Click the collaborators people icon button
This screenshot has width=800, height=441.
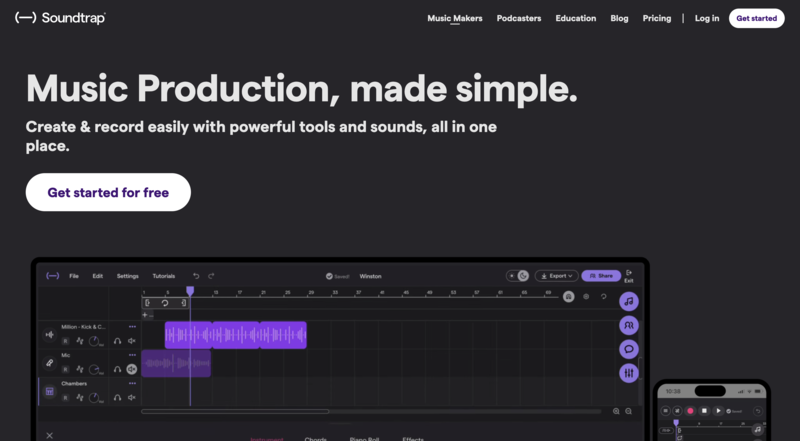[629, 325]
